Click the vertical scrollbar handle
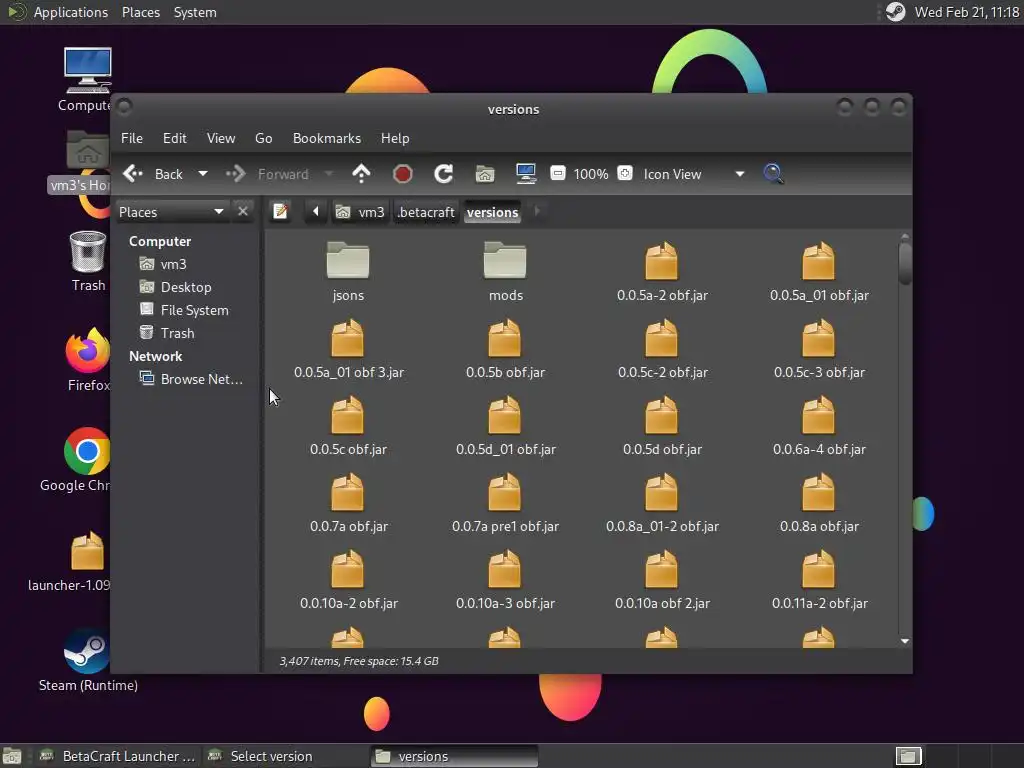The height and width of the screenshot is (768, 1024). 905,262
